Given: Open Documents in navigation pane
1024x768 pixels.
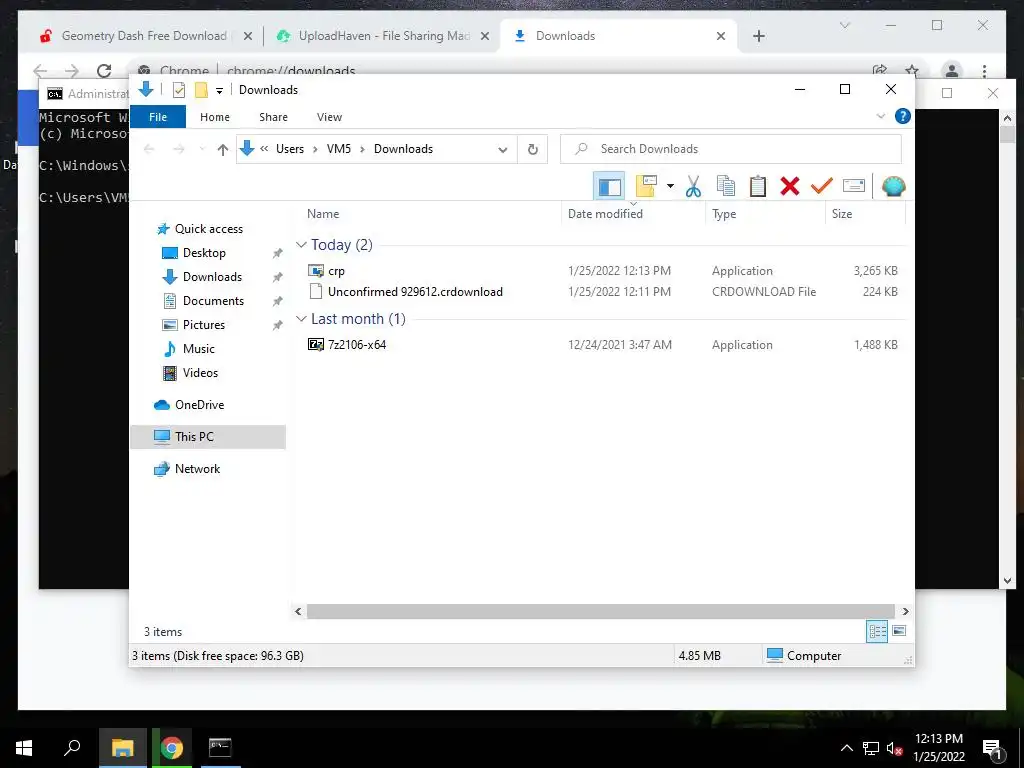Looking at the screenshot, I should click(x=213, y=301).
